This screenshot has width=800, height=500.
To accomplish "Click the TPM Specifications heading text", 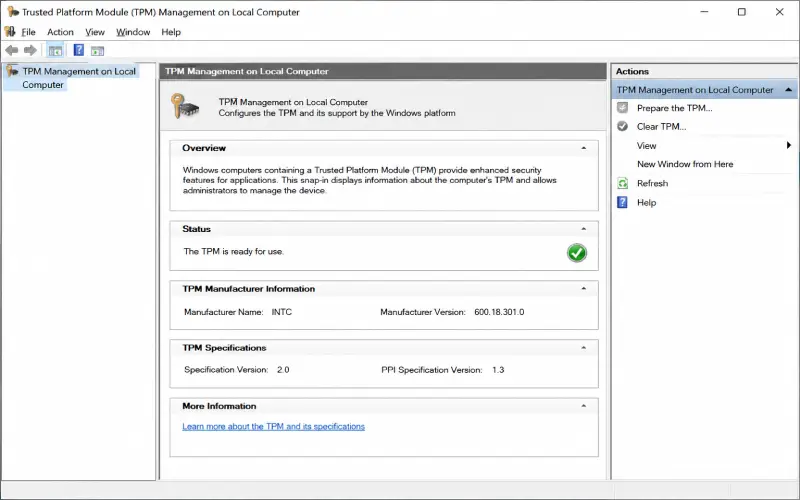I will point(224,347).
